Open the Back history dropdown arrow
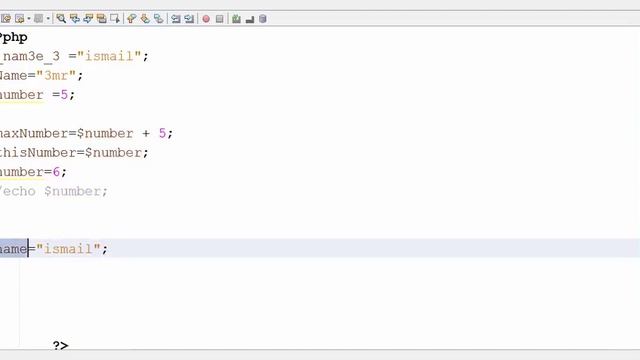640x360 pixels. coord(29,19)
